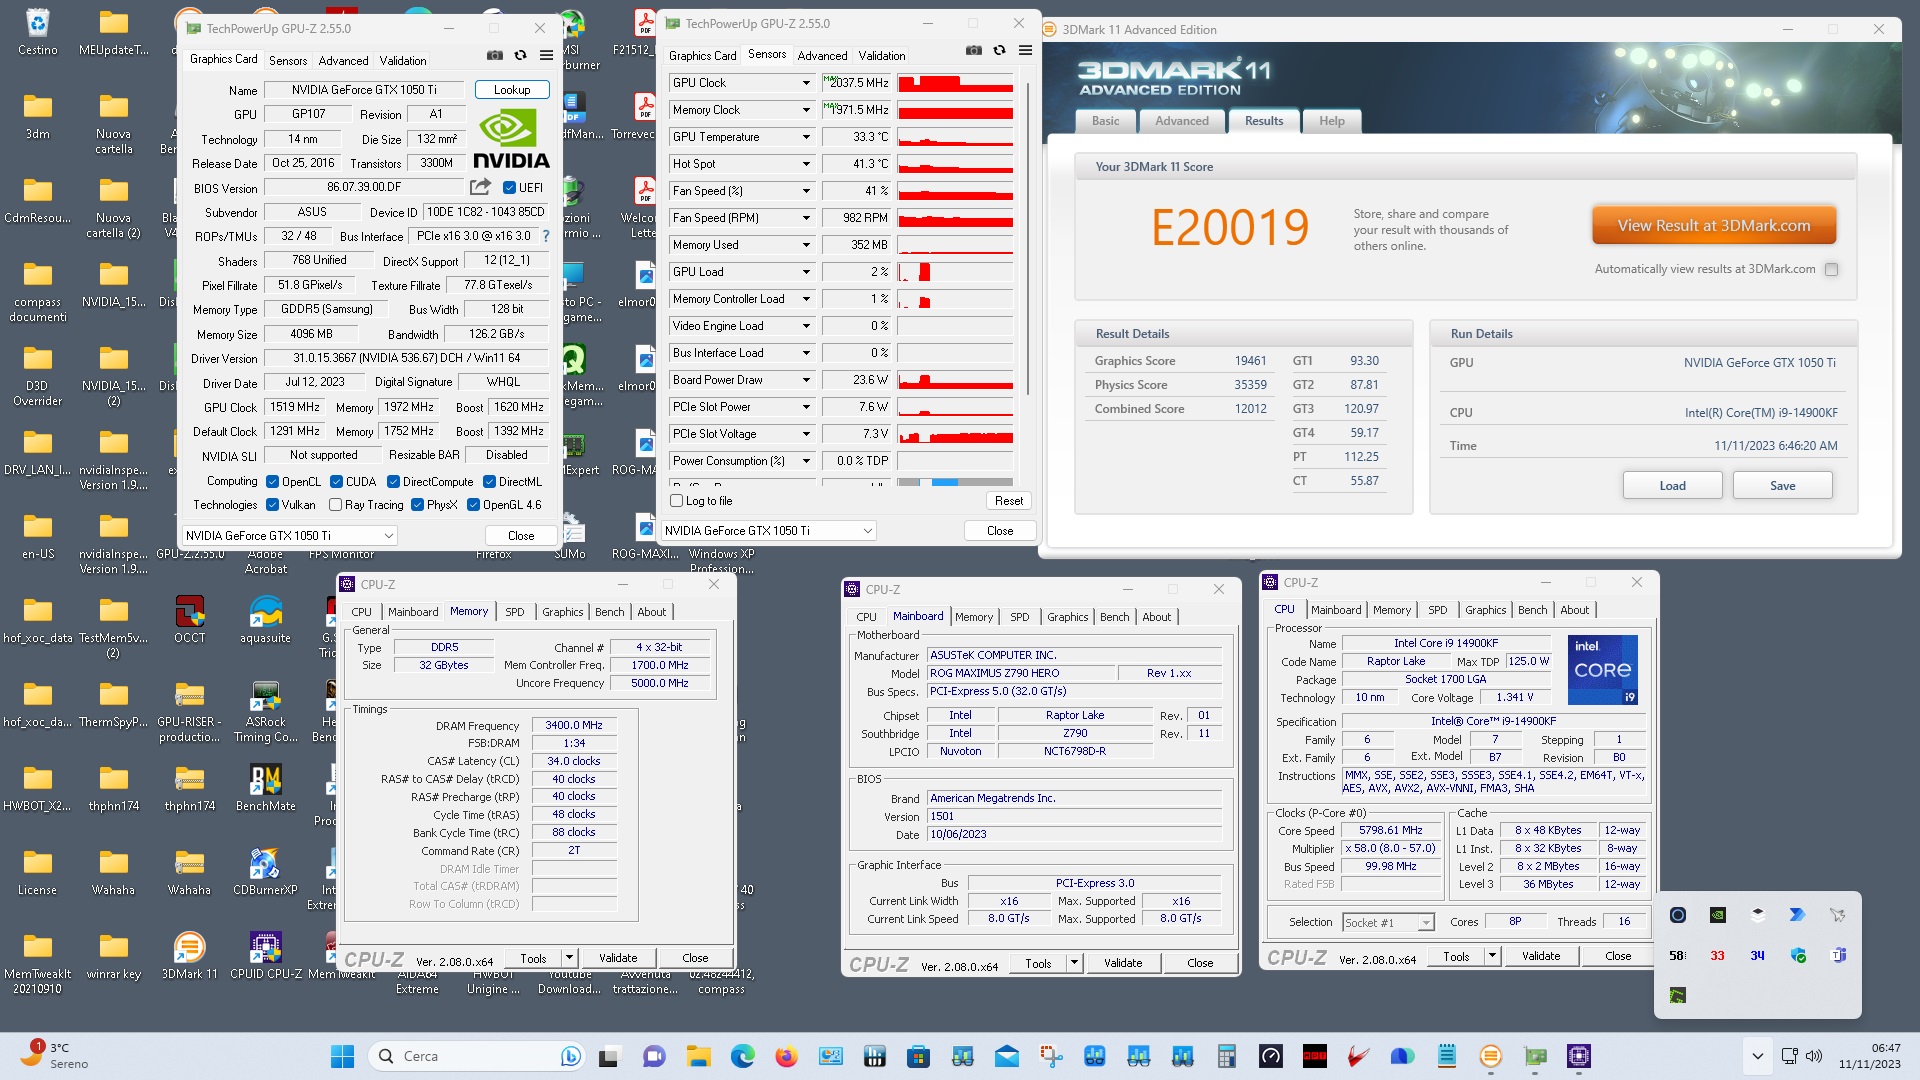Switch to Sensors tab in left GPU-Z window

pyautogui.click(x=288, y=61)
